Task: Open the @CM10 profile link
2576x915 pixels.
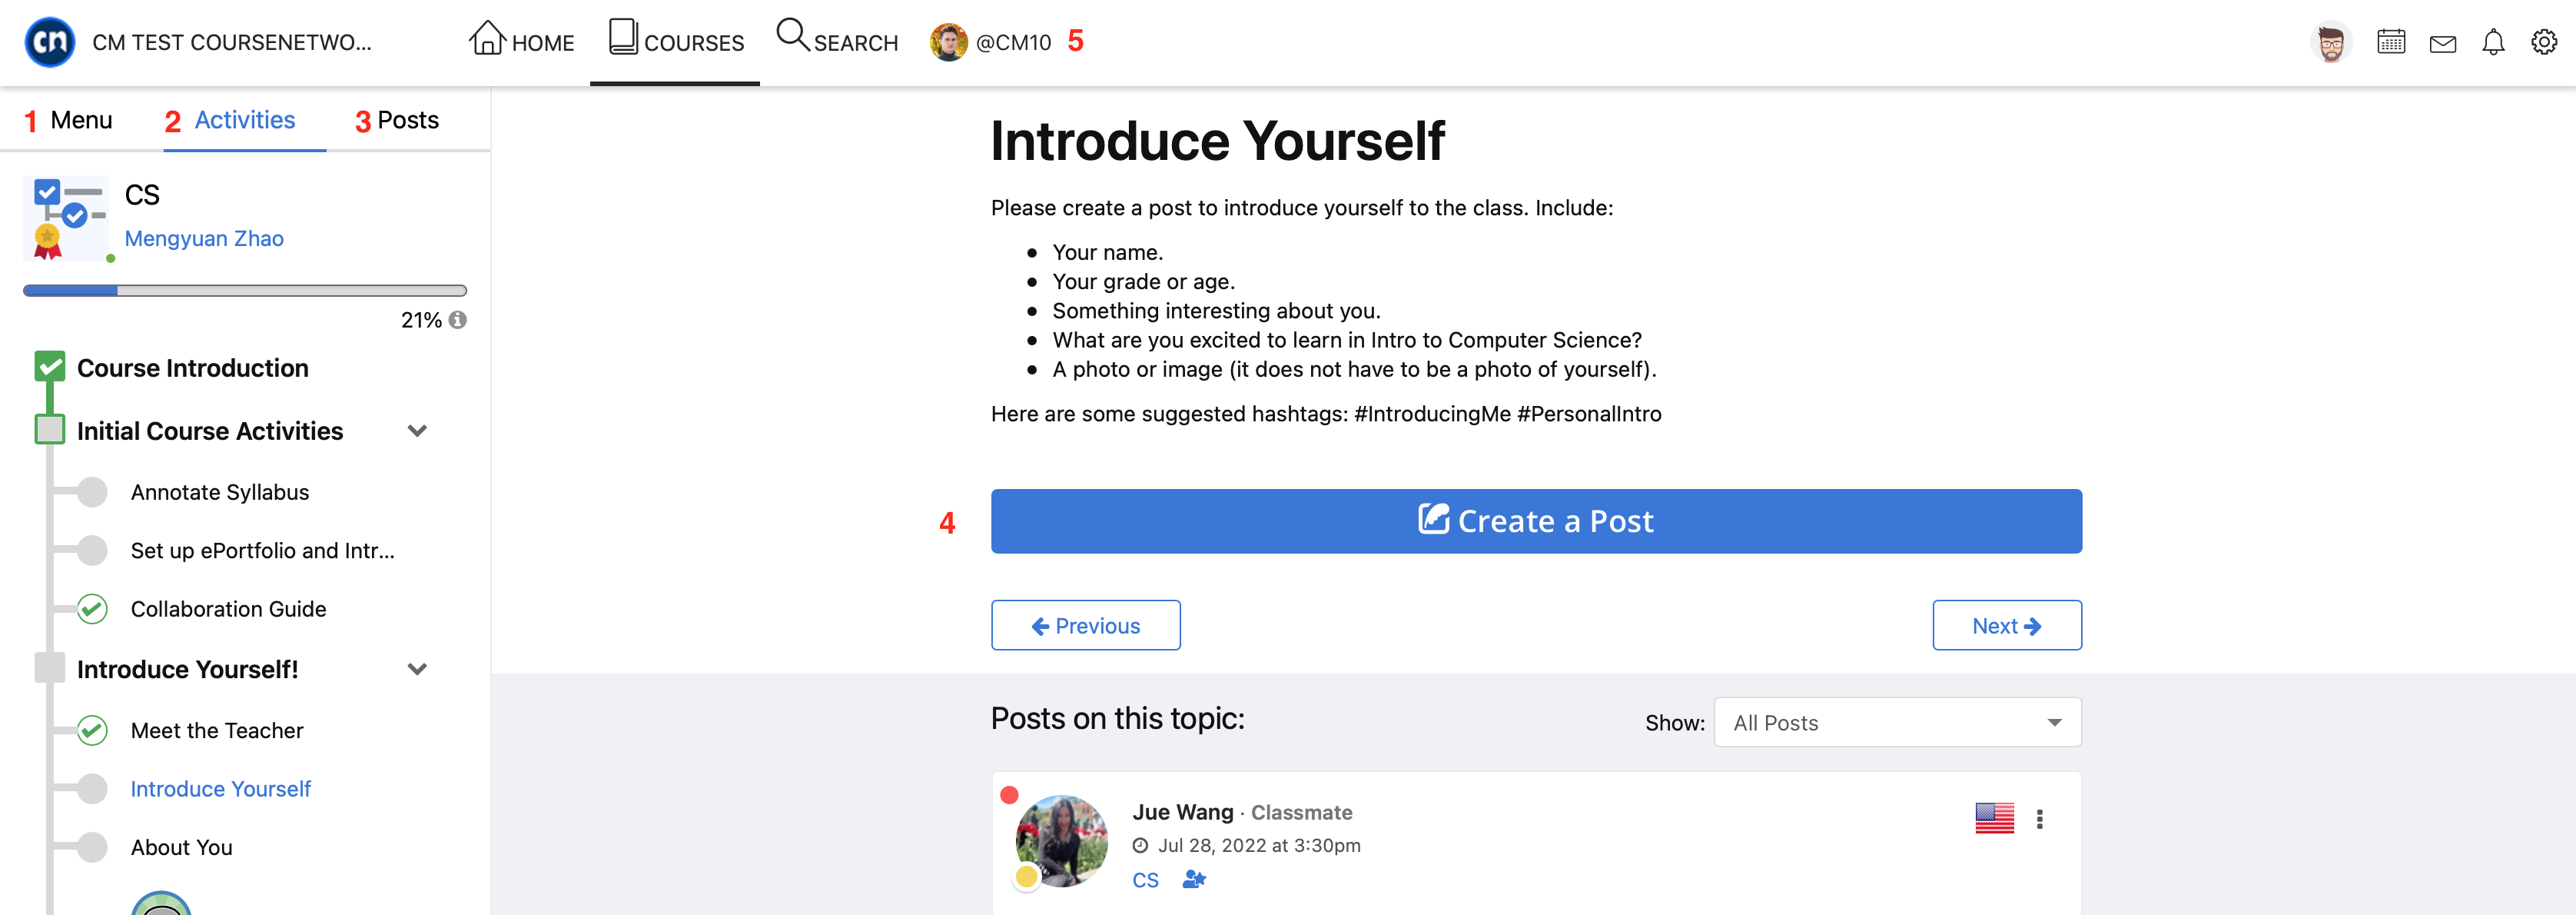Action: (x=1013, y=43)
